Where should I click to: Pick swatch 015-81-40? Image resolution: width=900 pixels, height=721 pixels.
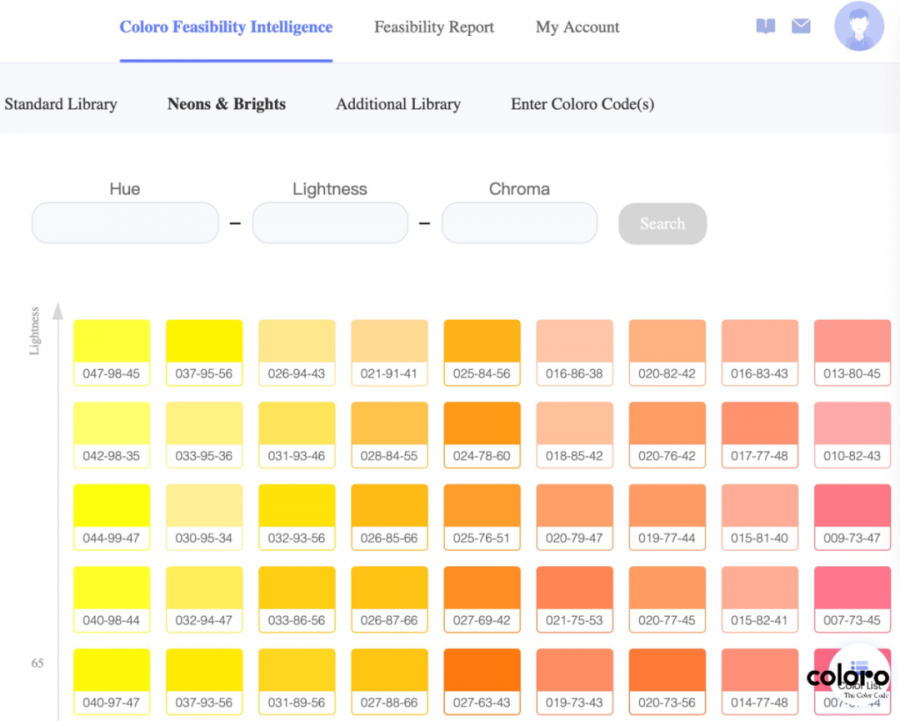click(760, 517)
